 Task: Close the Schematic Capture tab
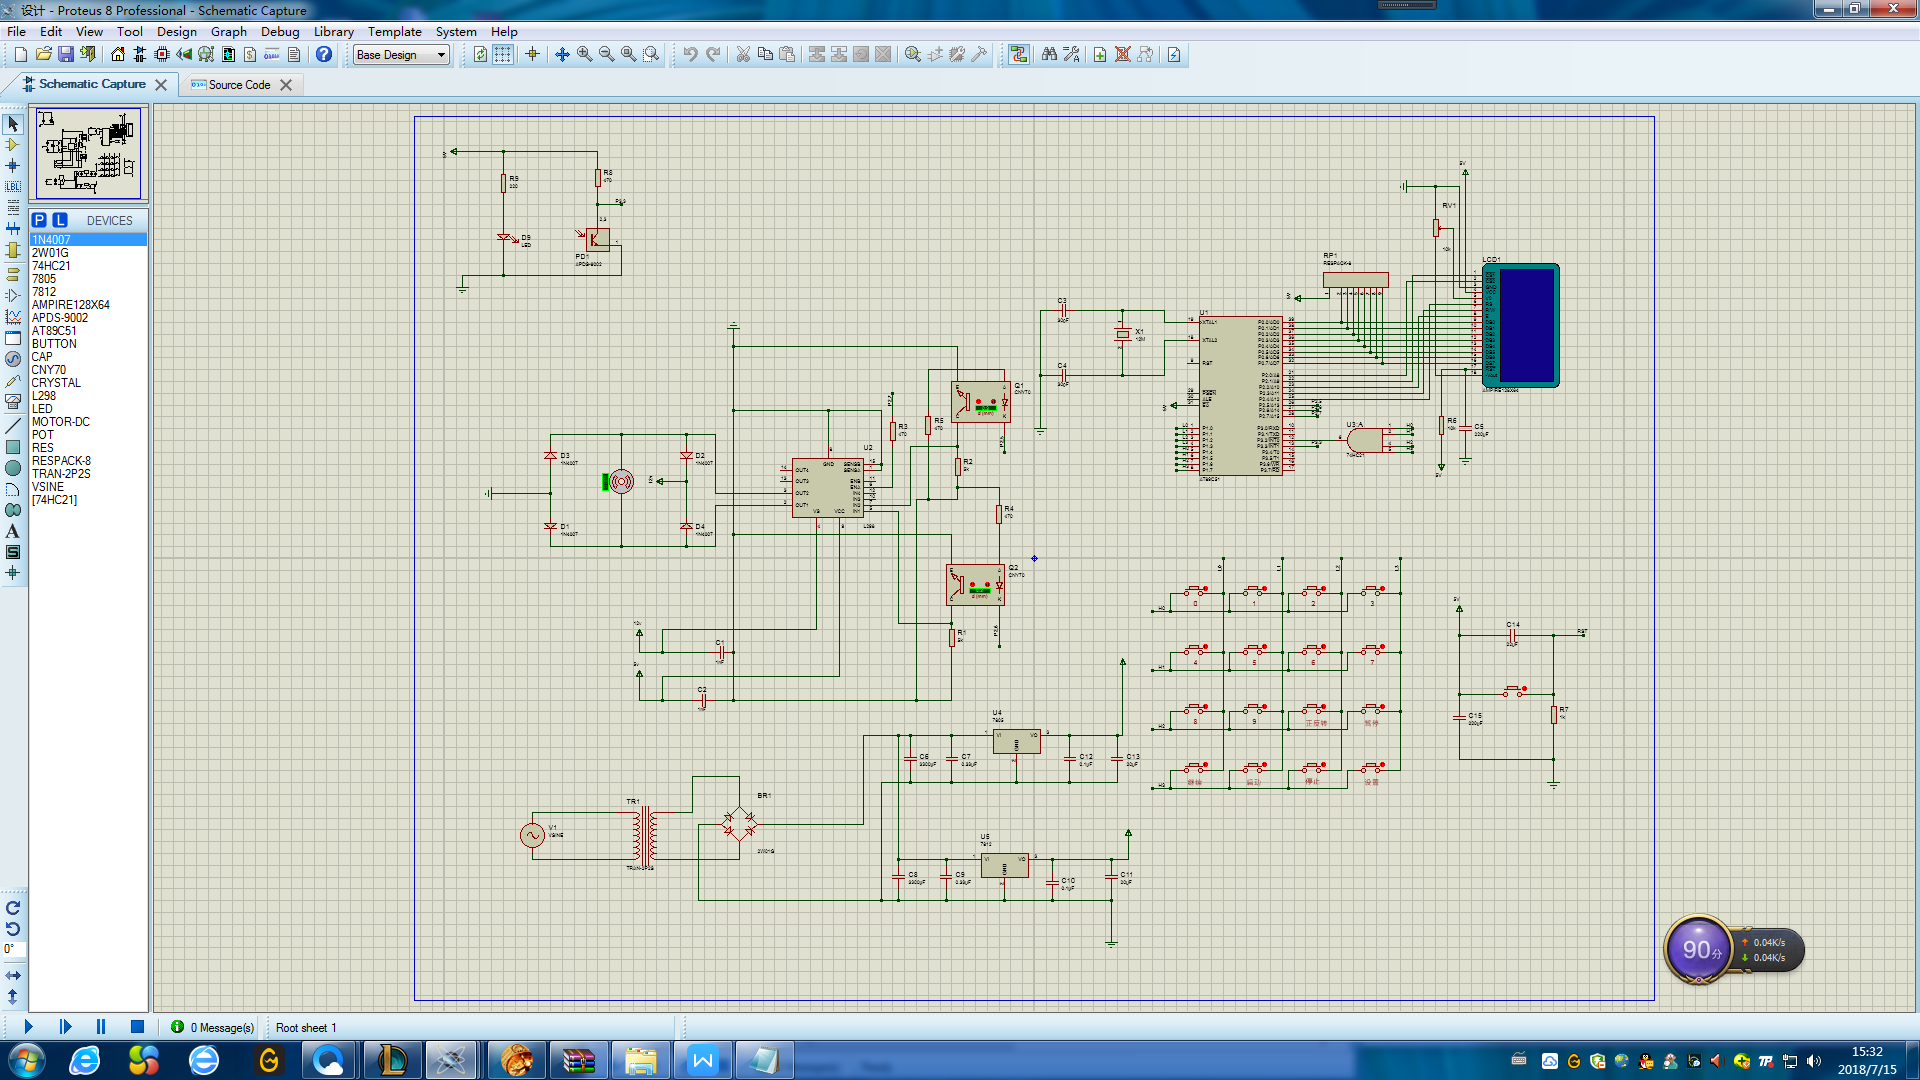click(x=161, y=85)
